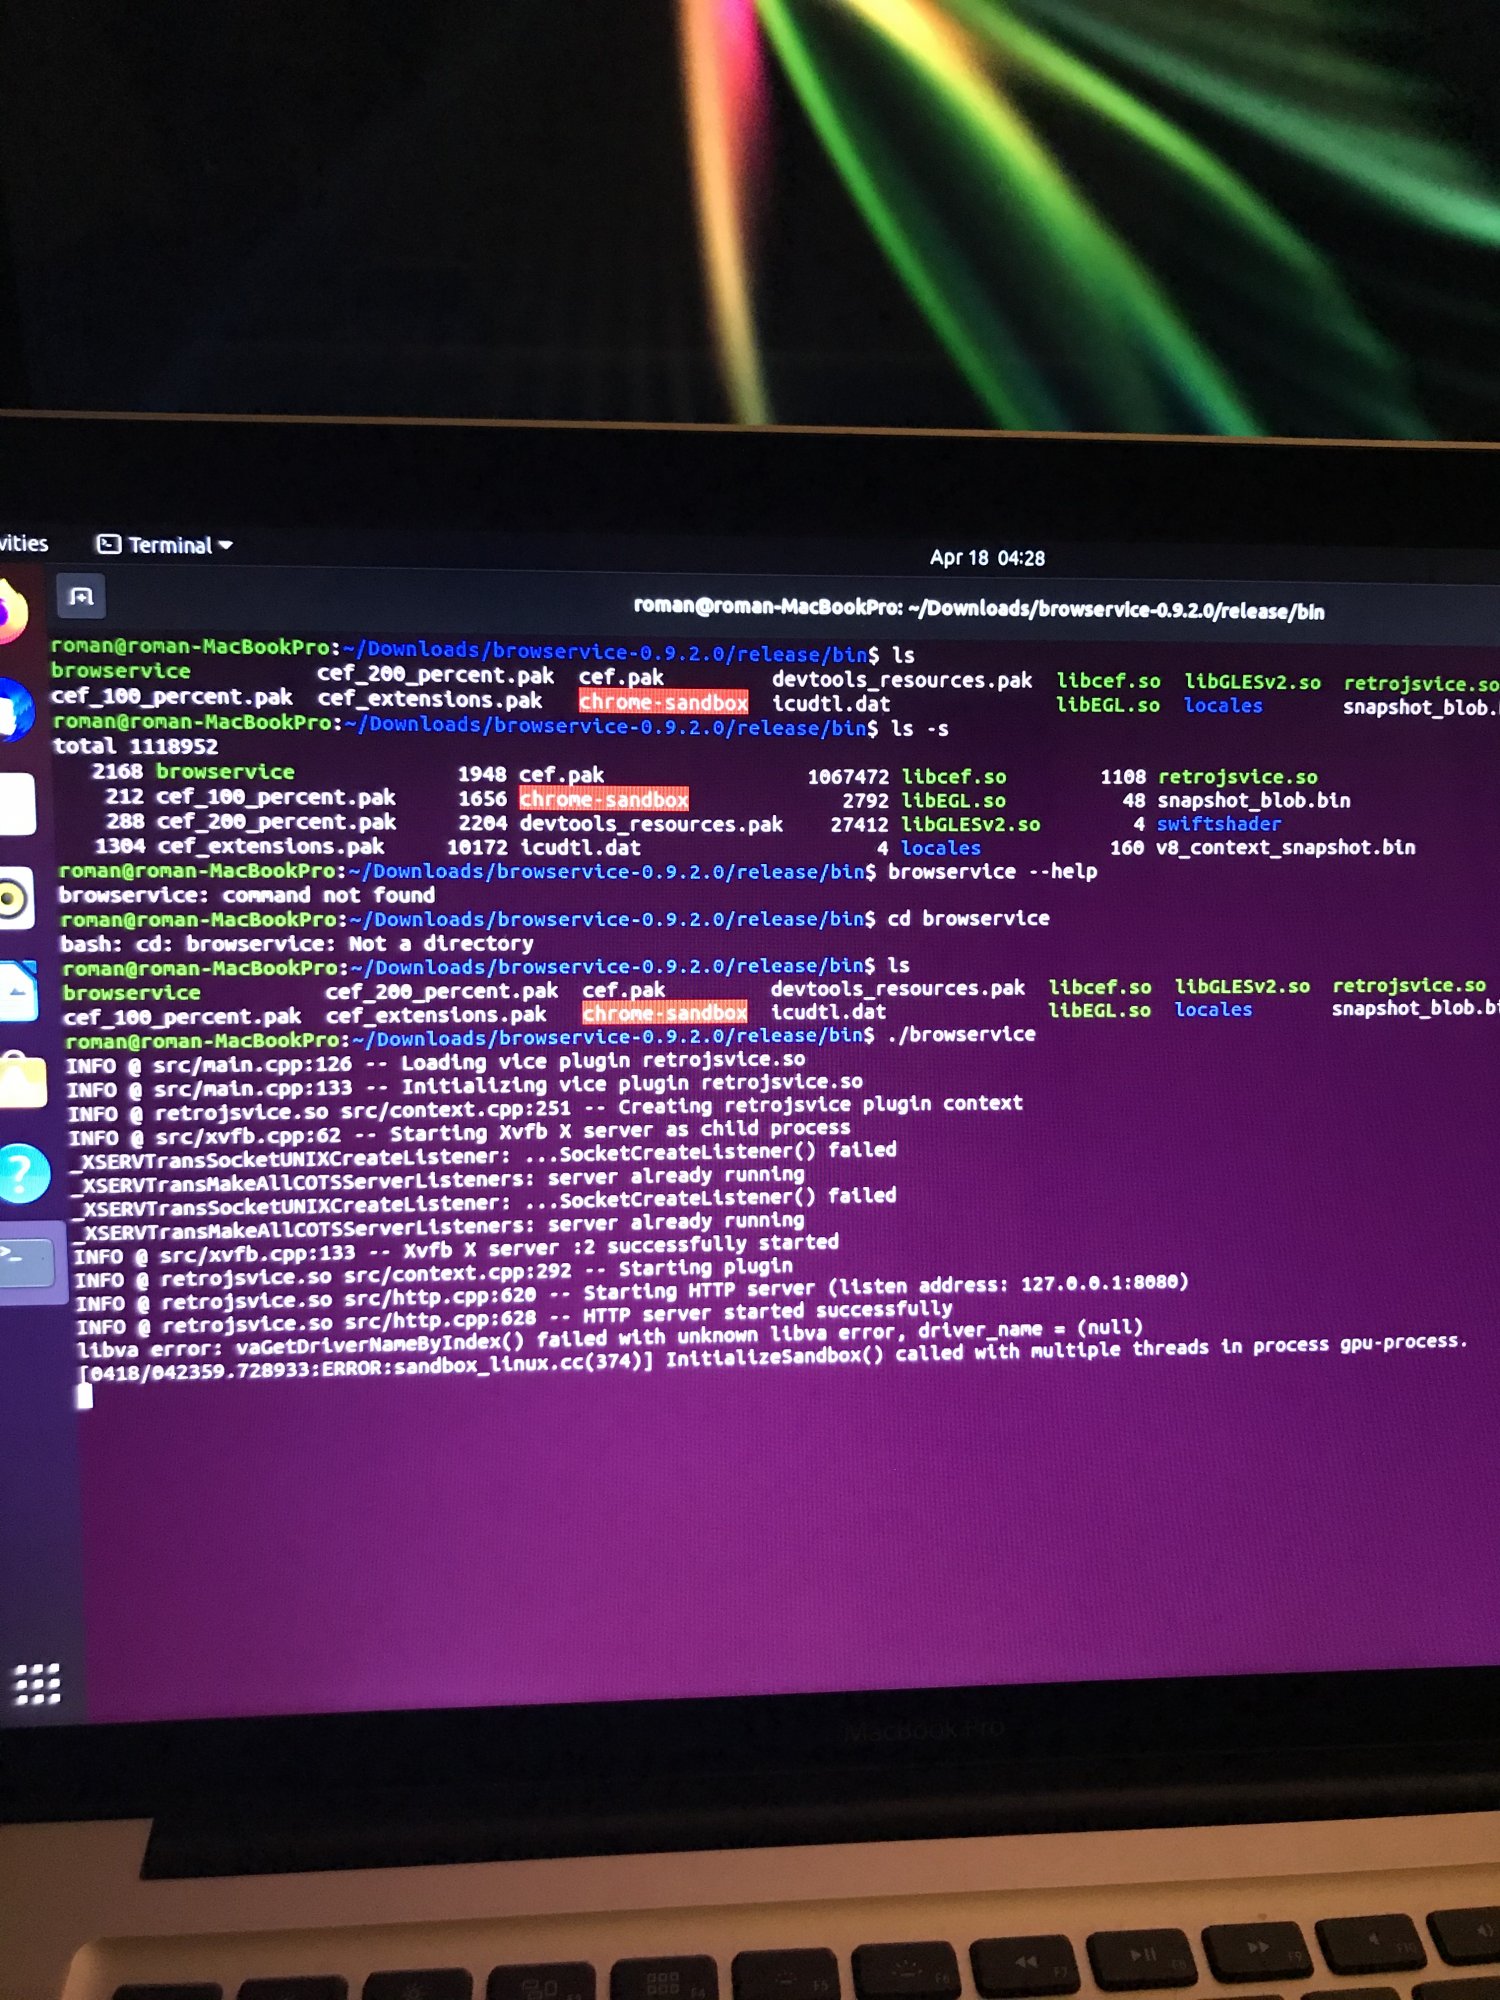Open the Terminal app menu dropdown
The image size is (1500, 2000).
tap(165, 545)
